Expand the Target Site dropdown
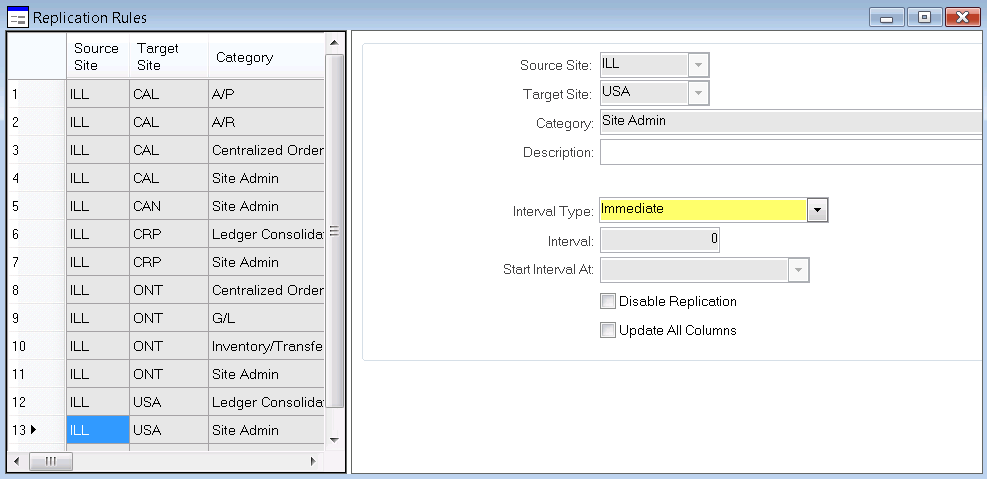This screenshot has height=479, width=987. pyautogui.click(x=698, y=93)
